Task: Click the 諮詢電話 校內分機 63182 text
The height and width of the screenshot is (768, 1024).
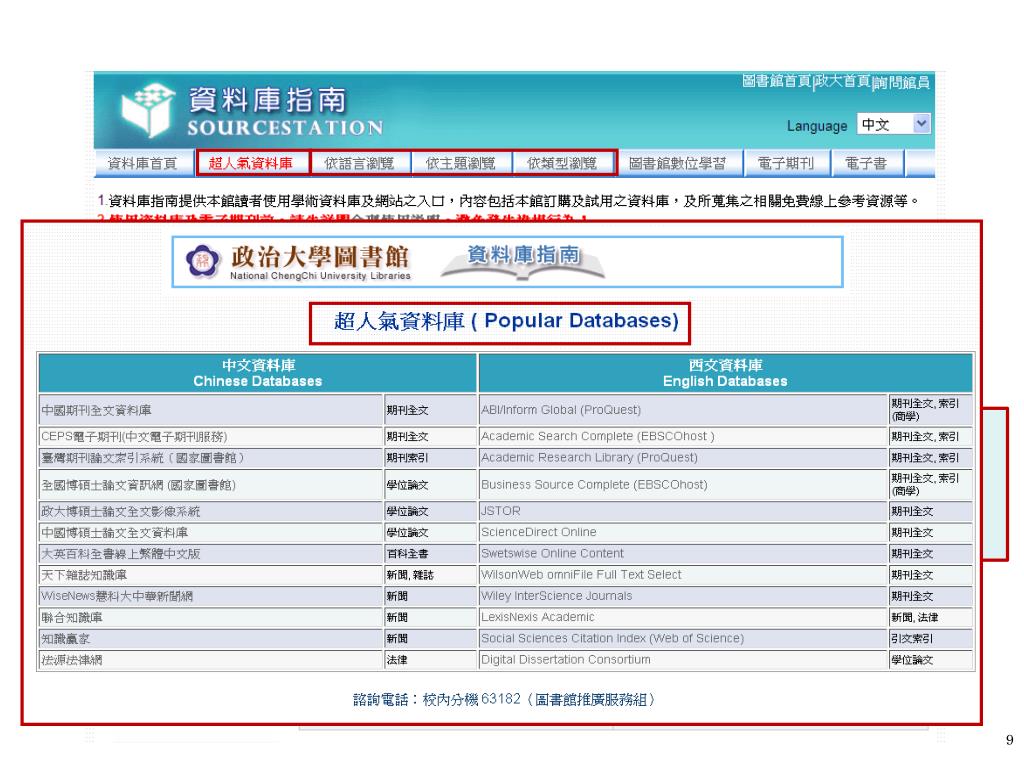Action: point(504,699)
